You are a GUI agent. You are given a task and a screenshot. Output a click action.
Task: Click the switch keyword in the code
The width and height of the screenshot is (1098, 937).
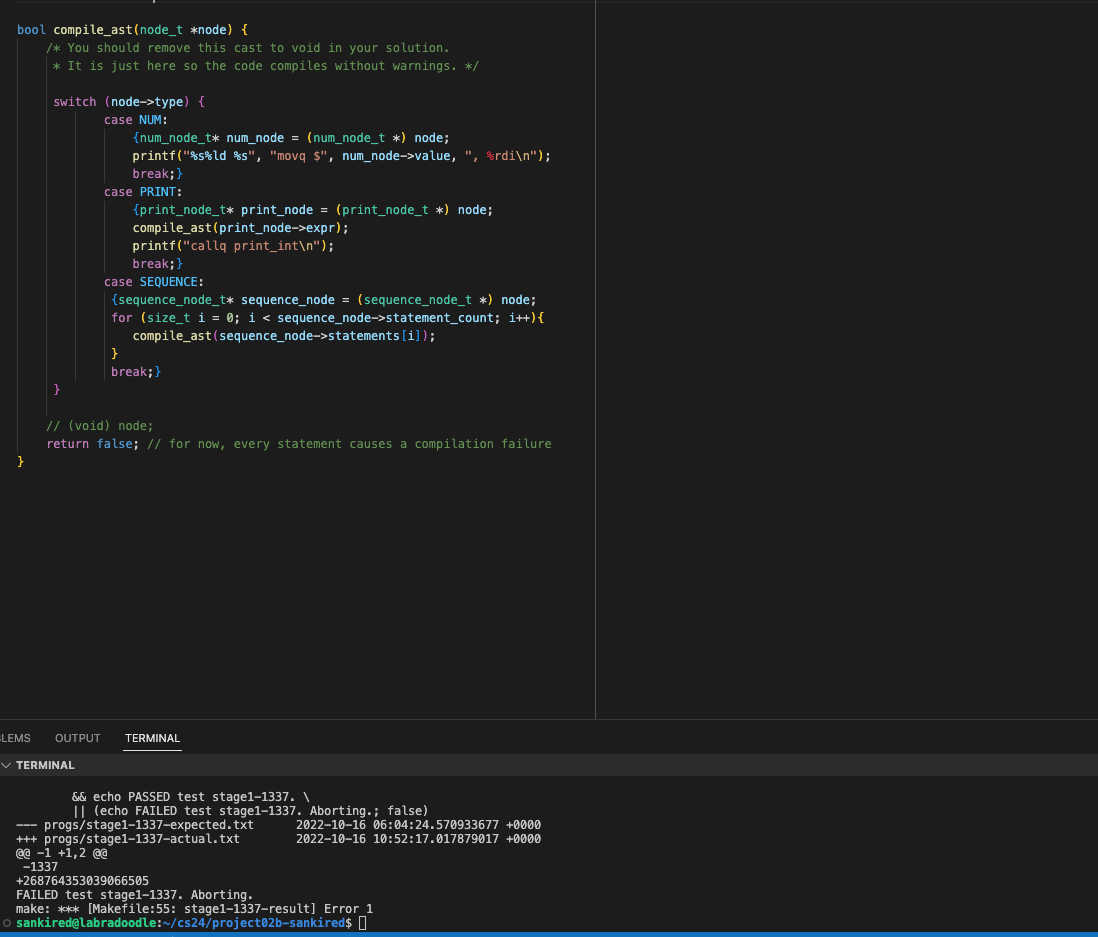point(75,102)
